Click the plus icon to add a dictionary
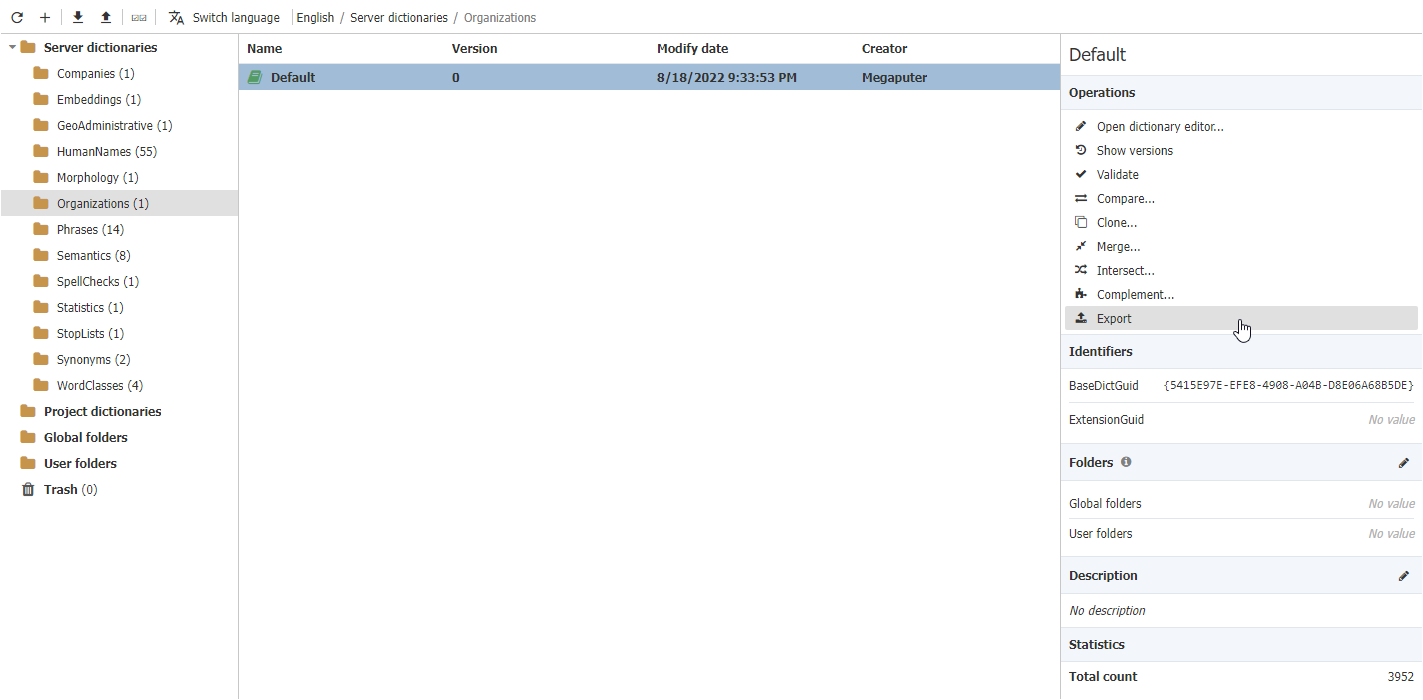Screen dimensions: 1423x700 44,17
